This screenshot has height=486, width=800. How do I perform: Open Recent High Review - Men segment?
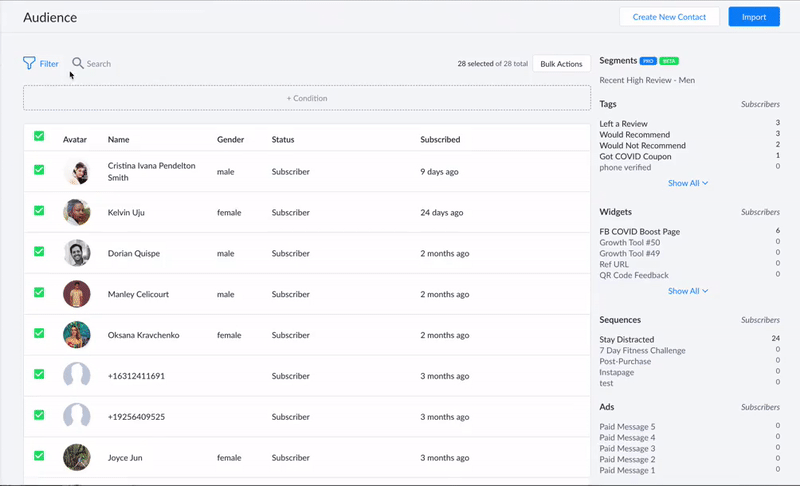coord(647,80)
